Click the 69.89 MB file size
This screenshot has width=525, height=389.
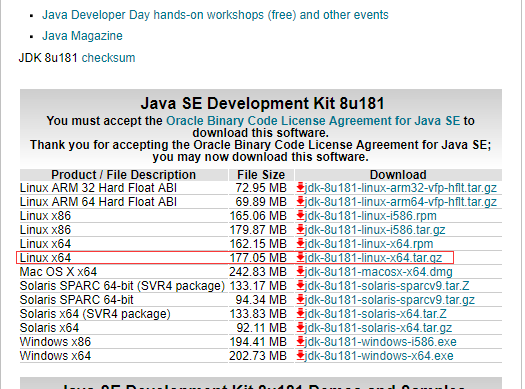[261, 202]
